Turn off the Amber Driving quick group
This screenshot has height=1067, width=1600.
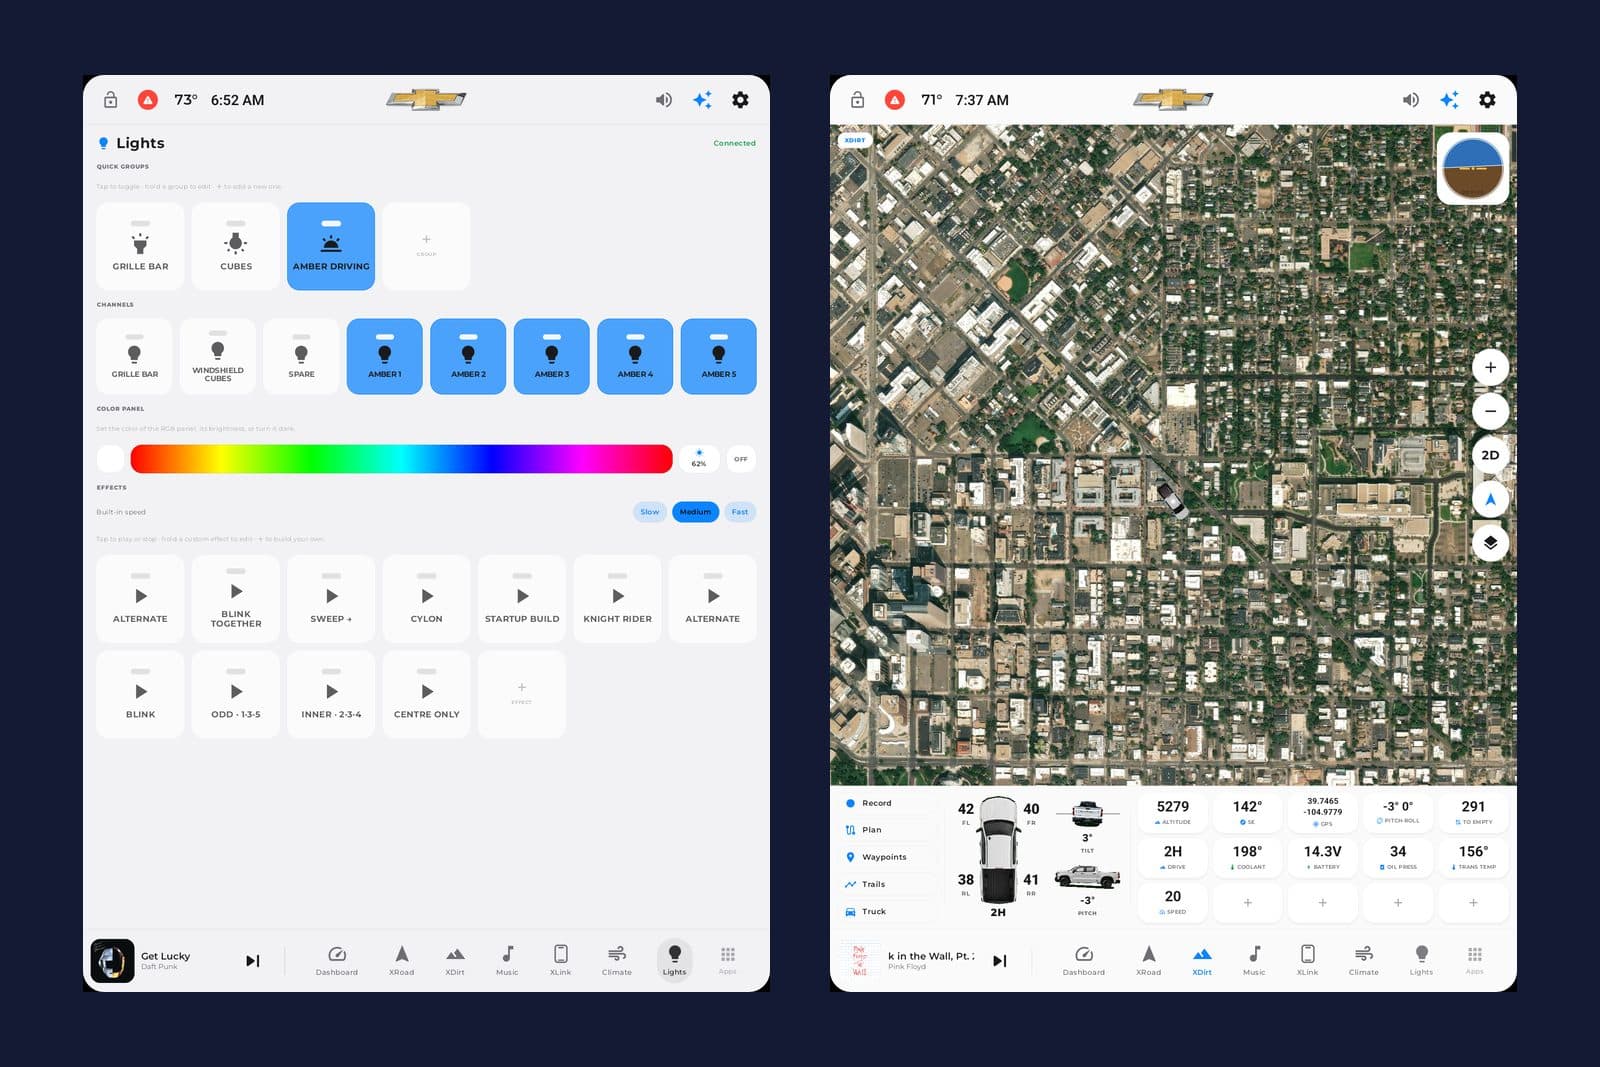331,247
